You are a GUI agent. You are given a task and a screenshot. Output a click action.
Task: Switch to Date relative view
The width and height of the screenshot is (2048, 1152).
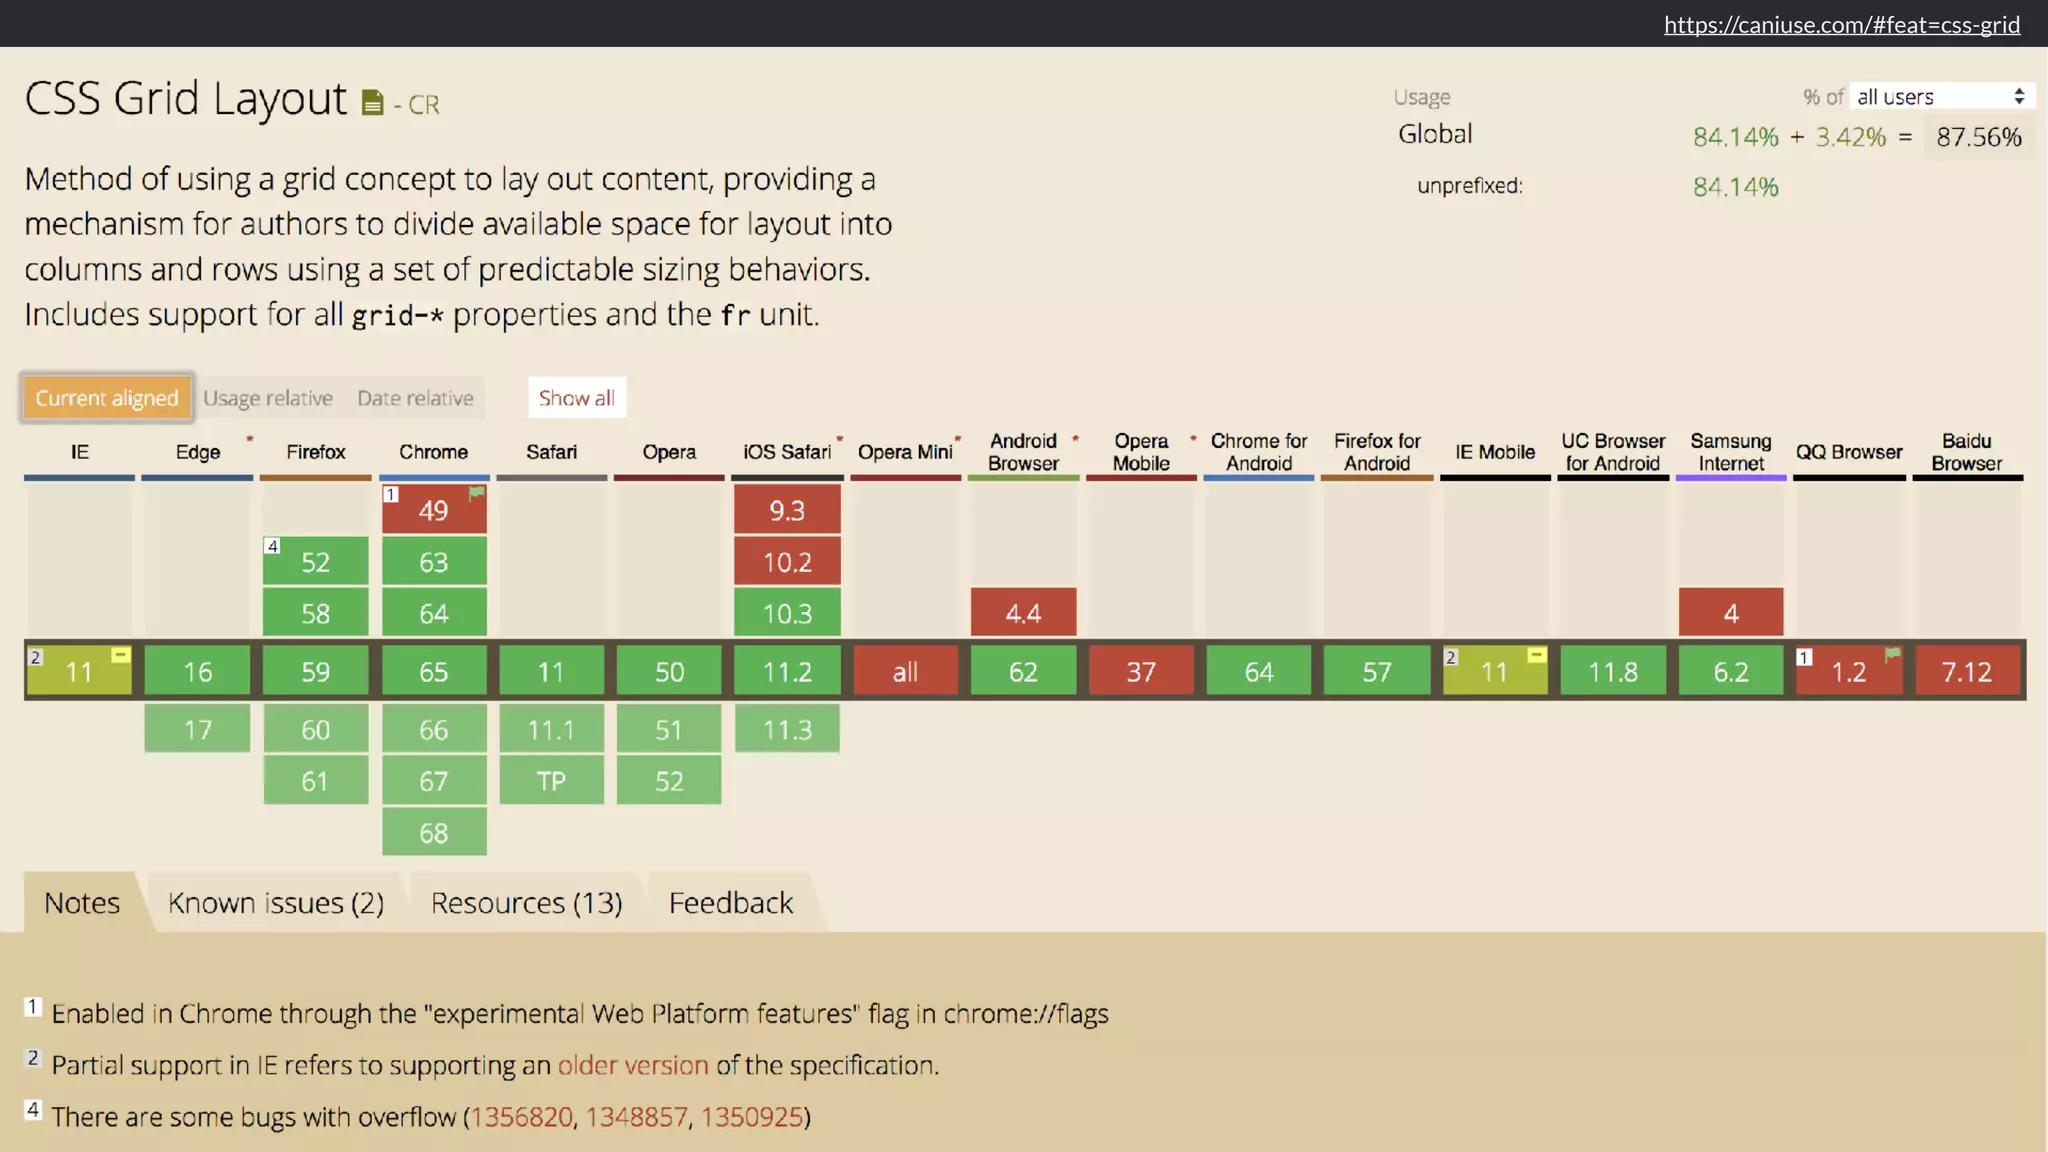415,398
